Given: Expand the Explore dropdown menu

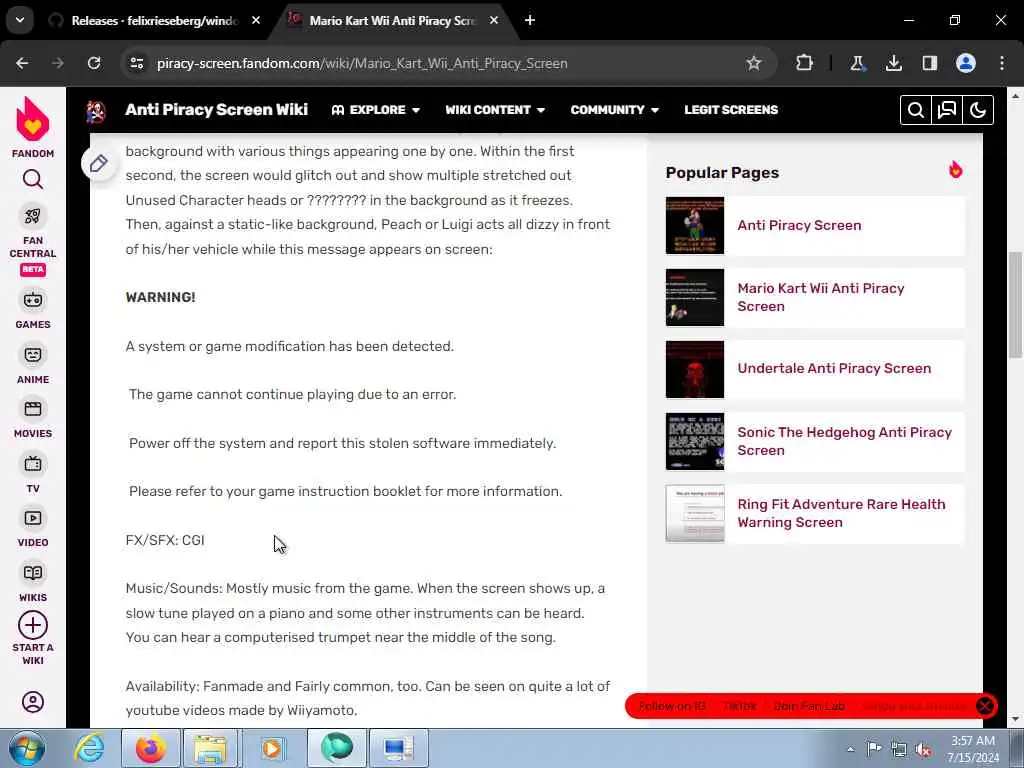Looking at the screenshot, I should [376, 110].
